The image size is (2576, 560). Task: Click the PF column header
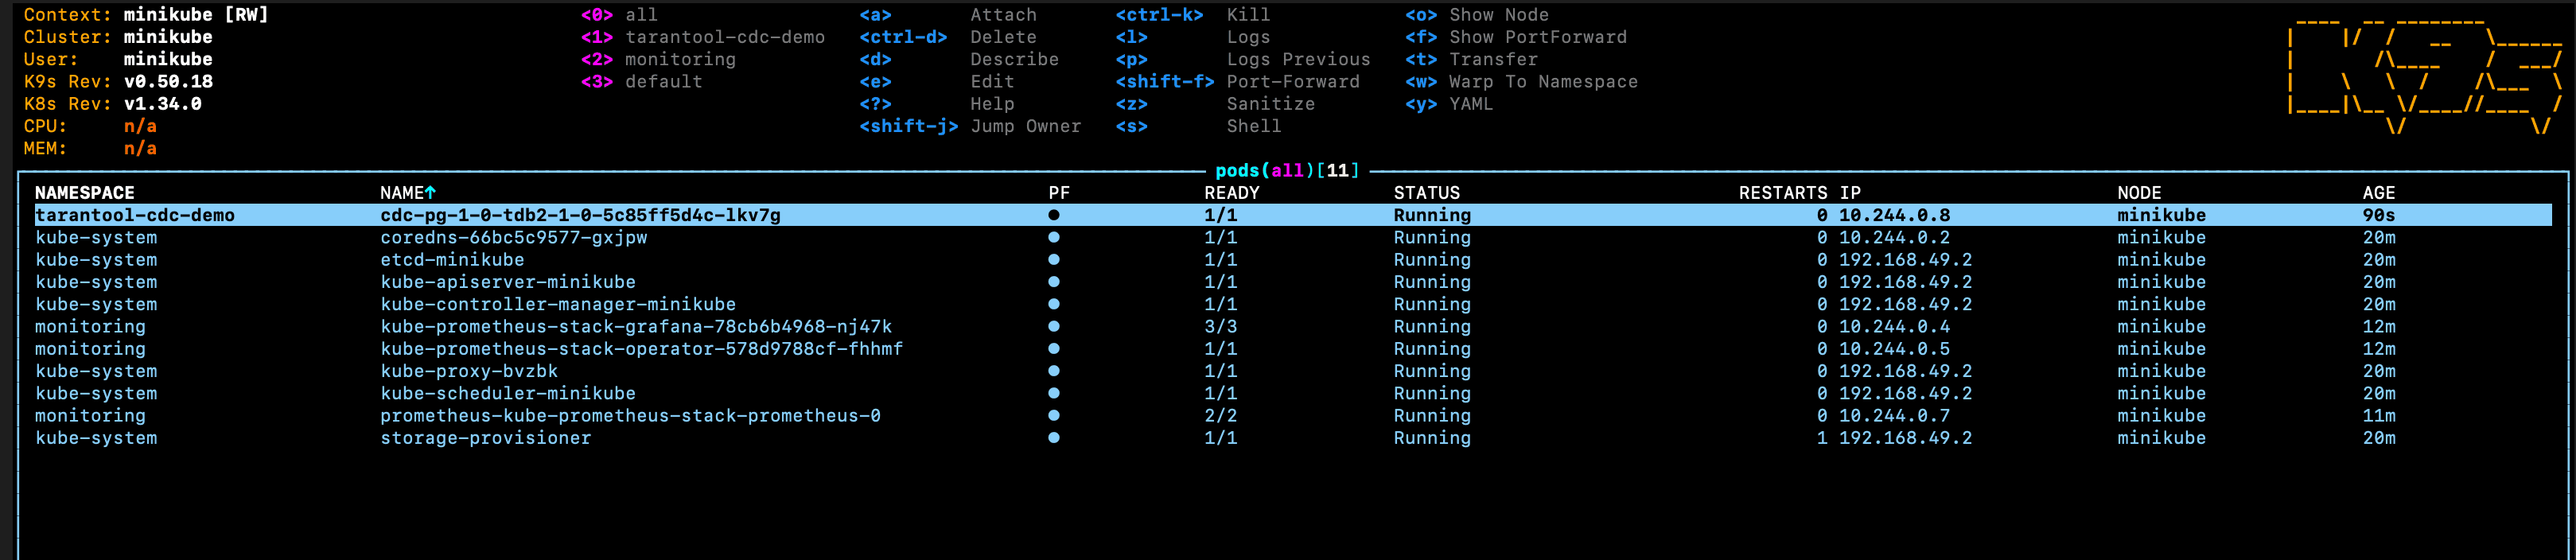pyautogui.click(x=1058, y=193)
